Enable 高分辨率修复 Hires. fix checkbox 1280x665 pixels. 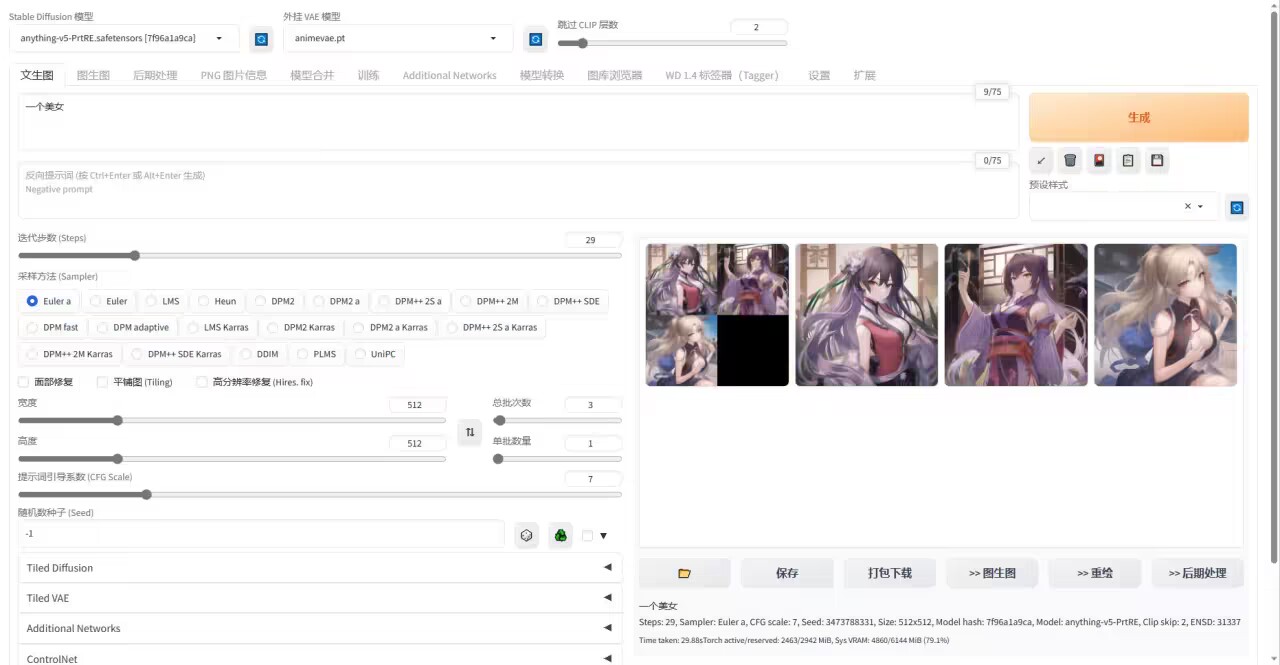pyautogui.click(x=202, y=382)
